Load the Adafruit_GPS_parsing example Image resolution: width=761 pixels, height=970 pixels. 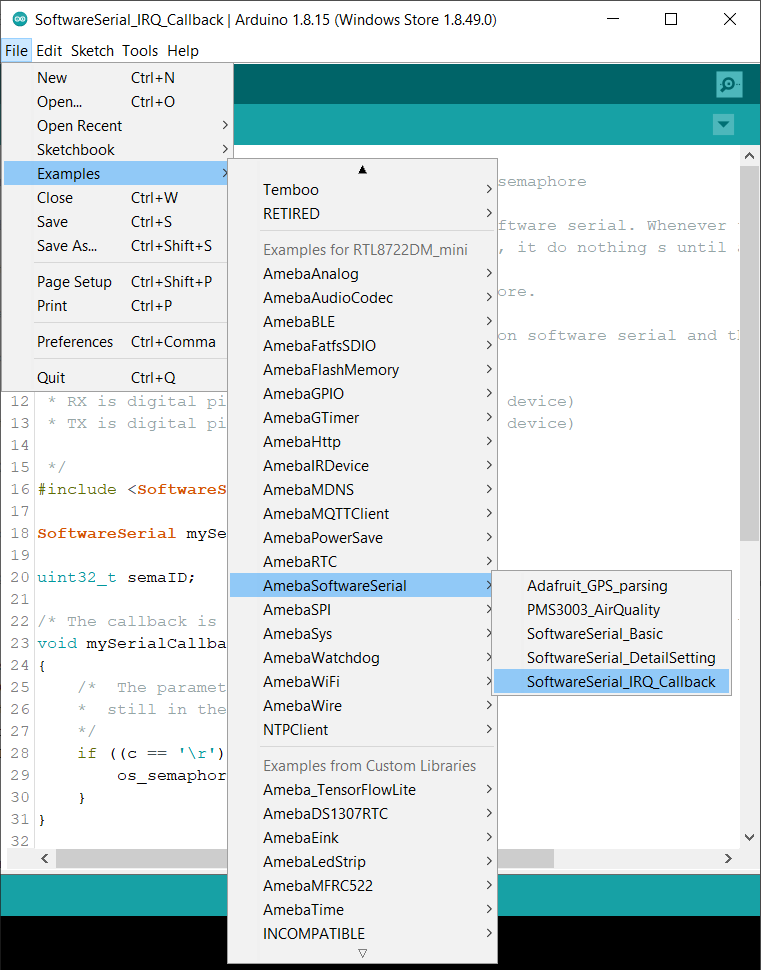[611, 586]
